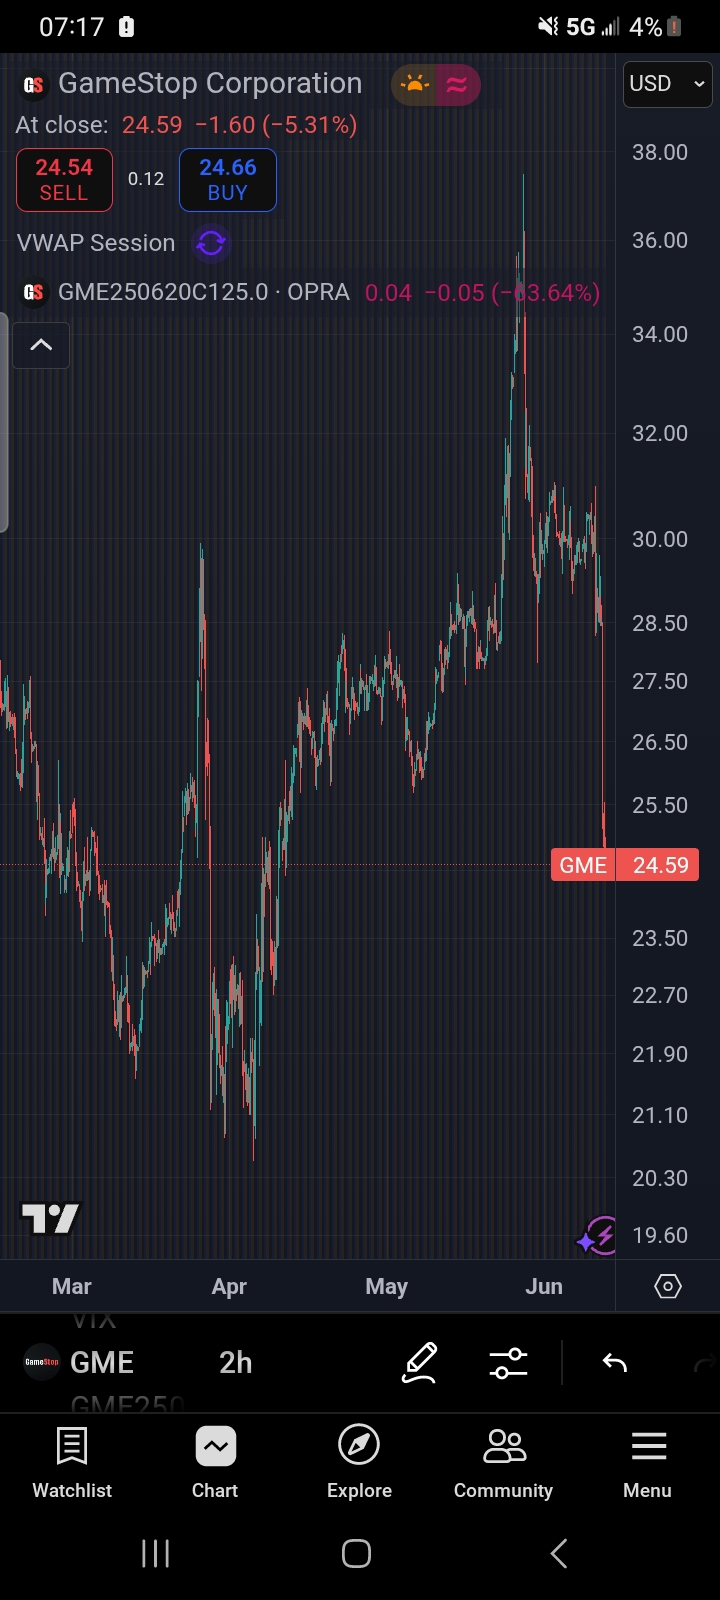The image size is (720, 1600).
Task: Switch to the Explore tab
Action: (x=359, y=1462)
